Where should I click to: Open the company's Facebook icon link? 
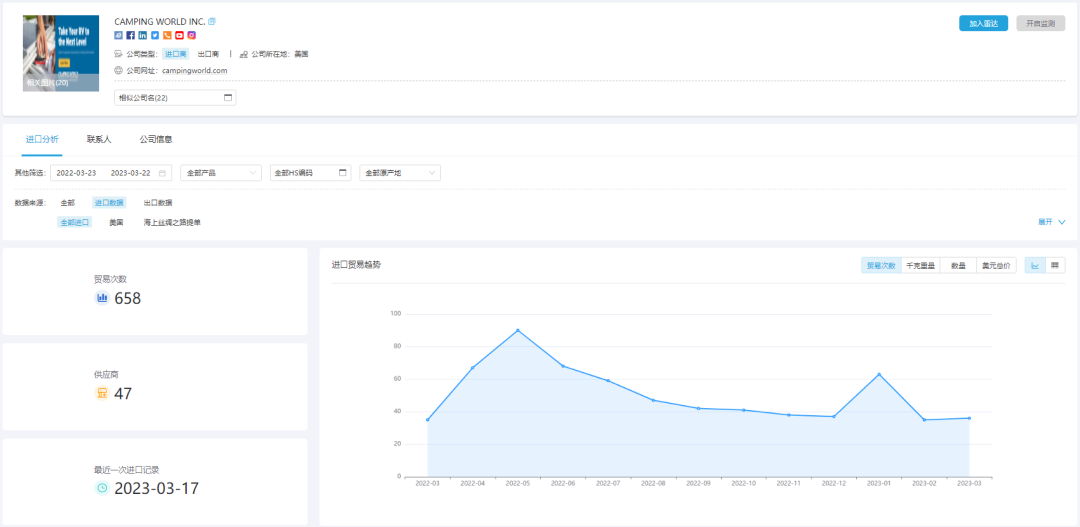(x=131, y=35)
